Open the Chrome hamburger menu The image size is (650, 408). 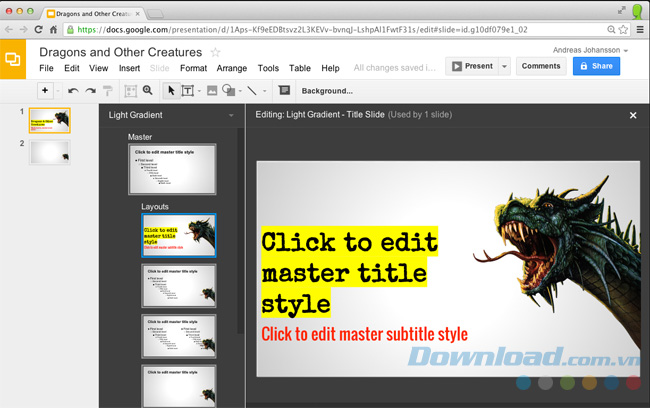coord(640,29)
